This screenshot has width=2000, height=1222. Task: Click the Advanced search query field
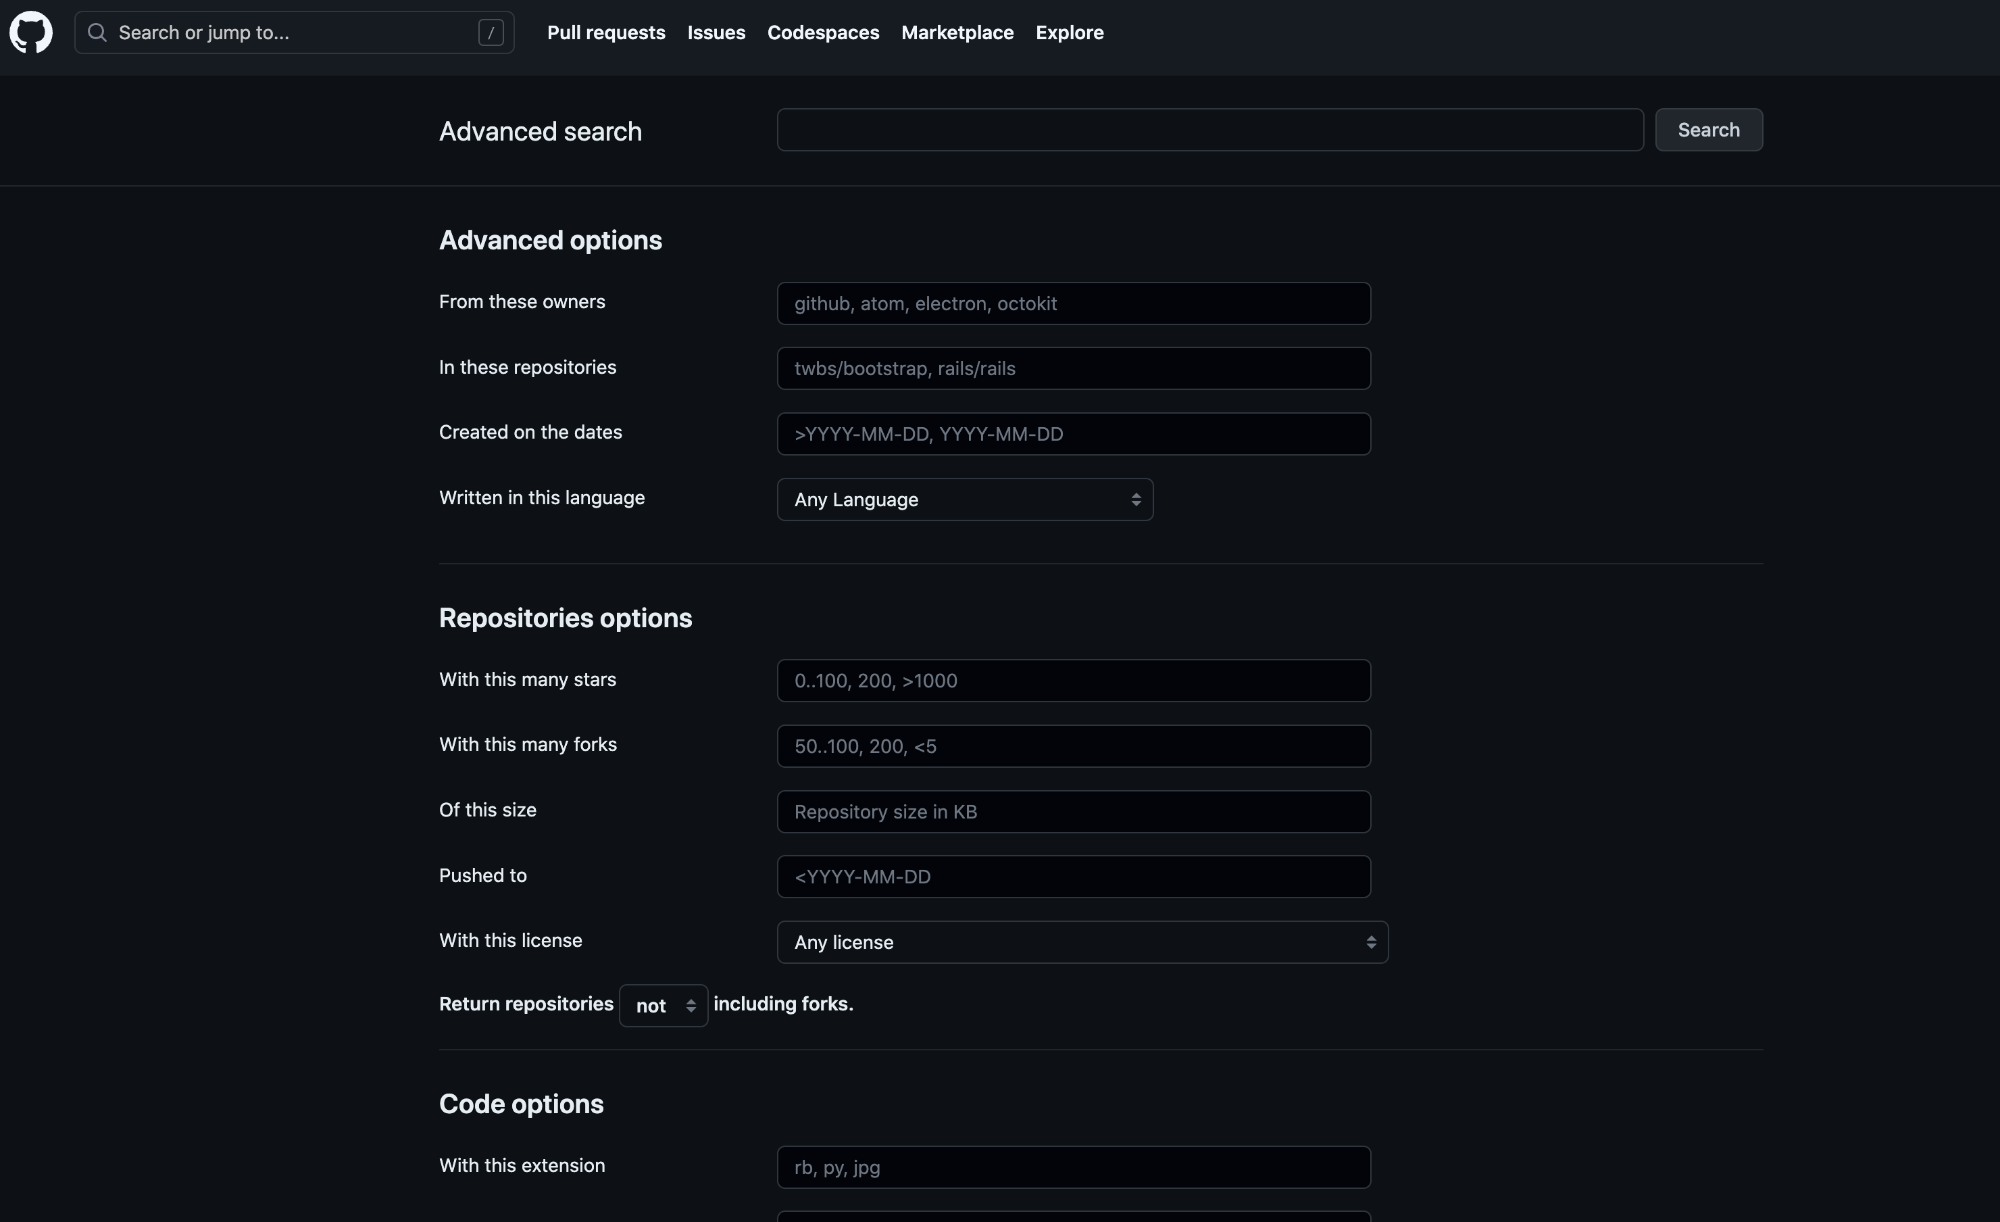coord(1210,130)
